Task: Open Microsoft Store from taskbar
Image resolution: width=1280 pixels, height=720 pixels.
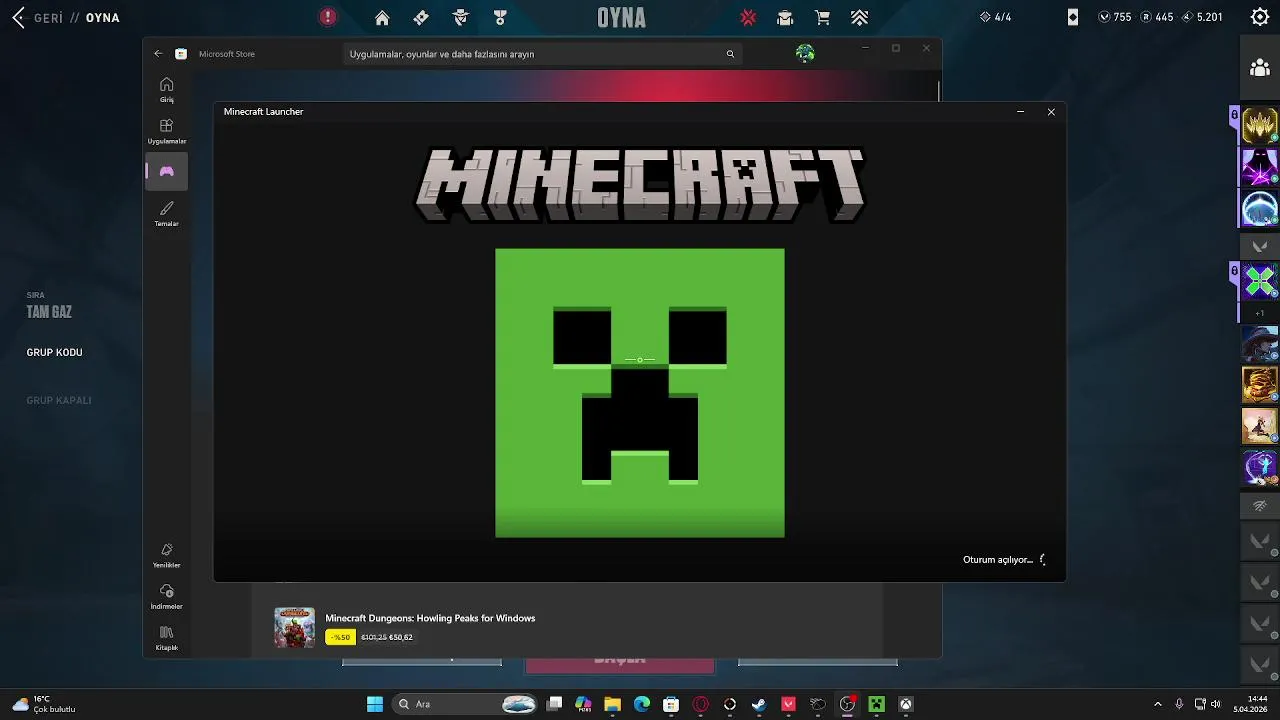Action: coord(671,704)
